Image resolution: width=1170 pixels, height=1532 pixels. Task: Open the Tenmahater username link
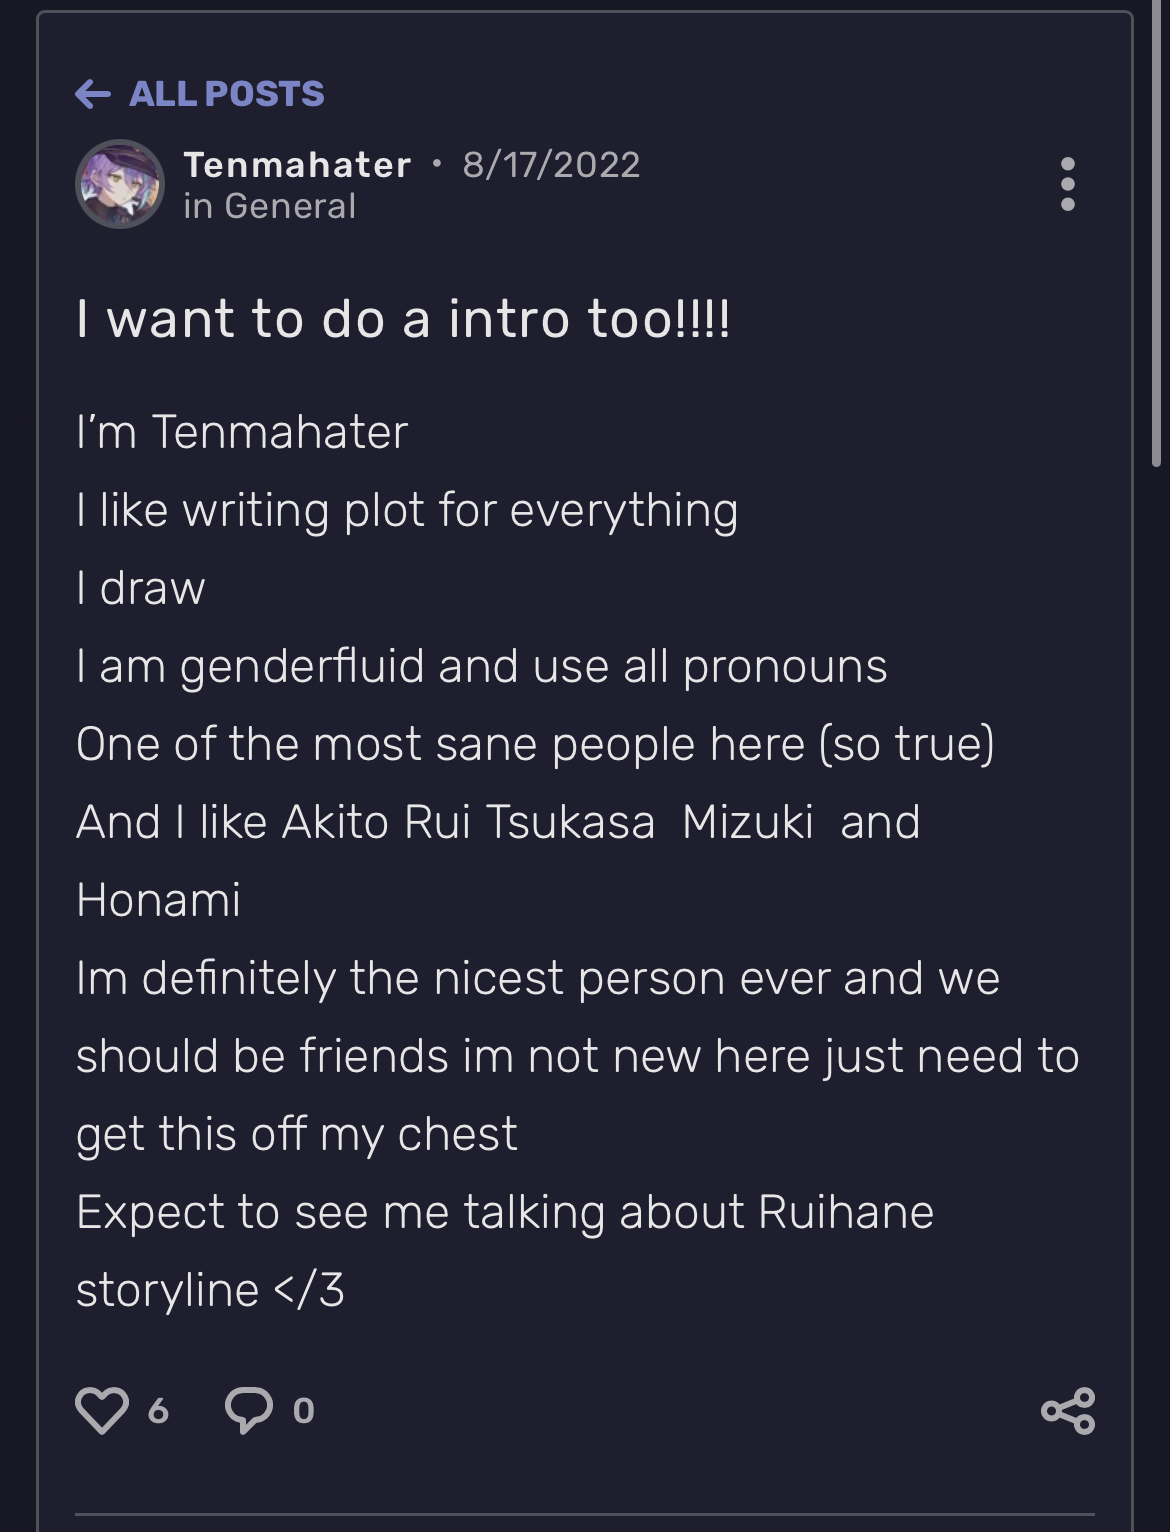[297, 164]
